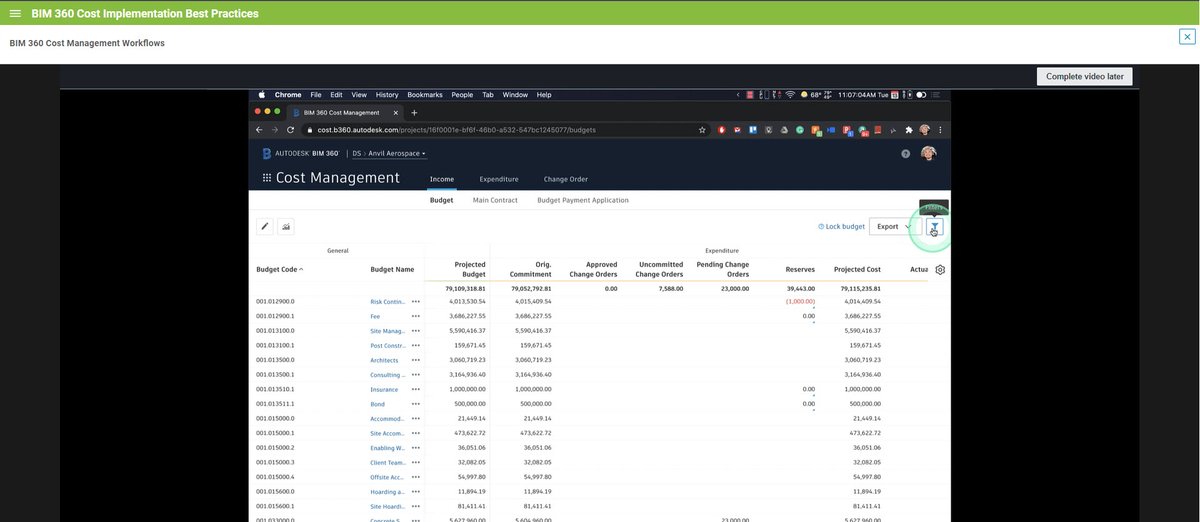Open table column settings gear
Screen dimensions: 1200x522
click(940, 269)
